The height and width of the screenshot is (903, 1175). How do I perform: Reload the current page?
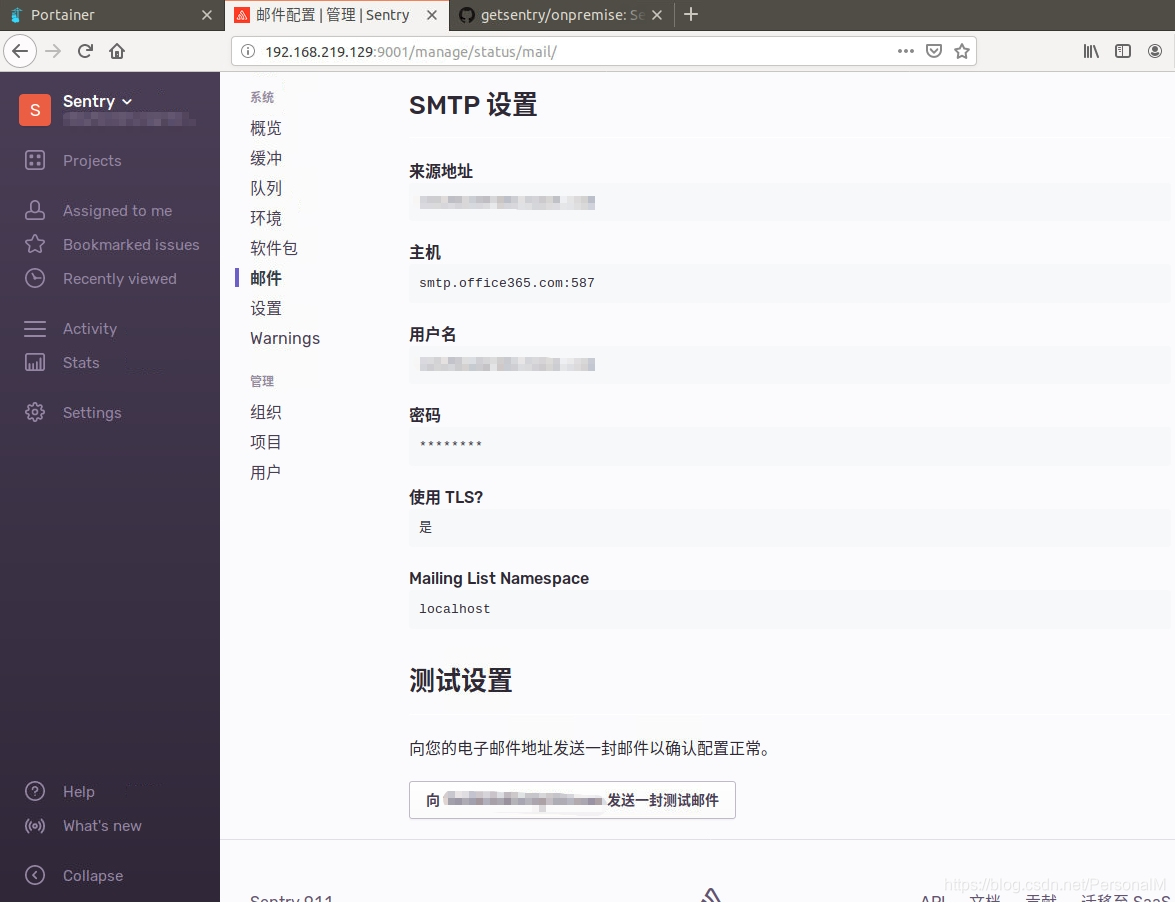(x=85, y=51)
